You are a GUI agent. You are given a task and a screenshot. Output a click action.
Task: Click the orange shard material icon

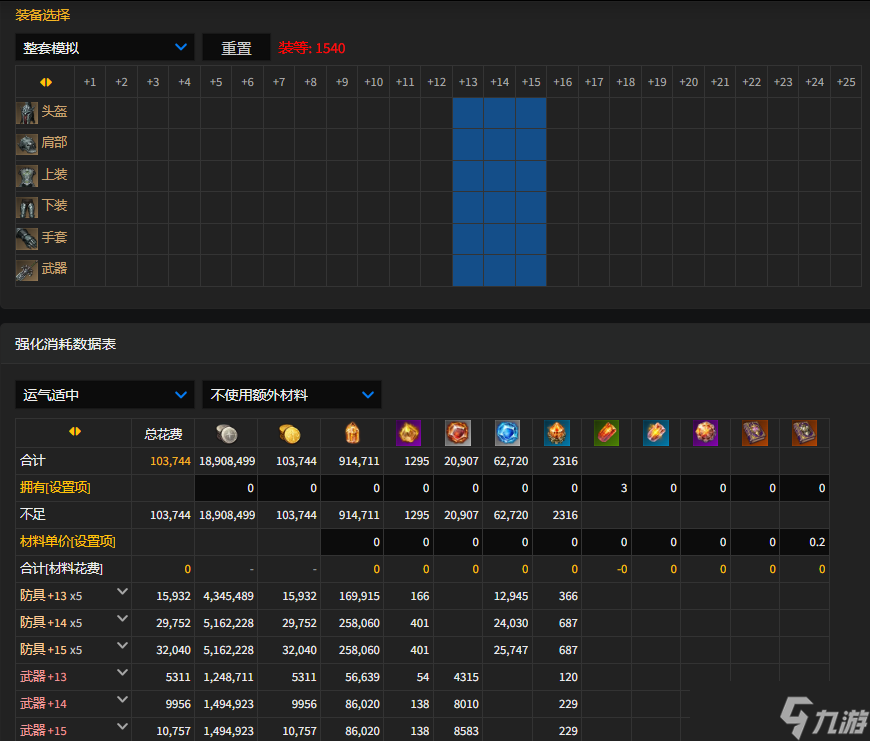[352, 433]
